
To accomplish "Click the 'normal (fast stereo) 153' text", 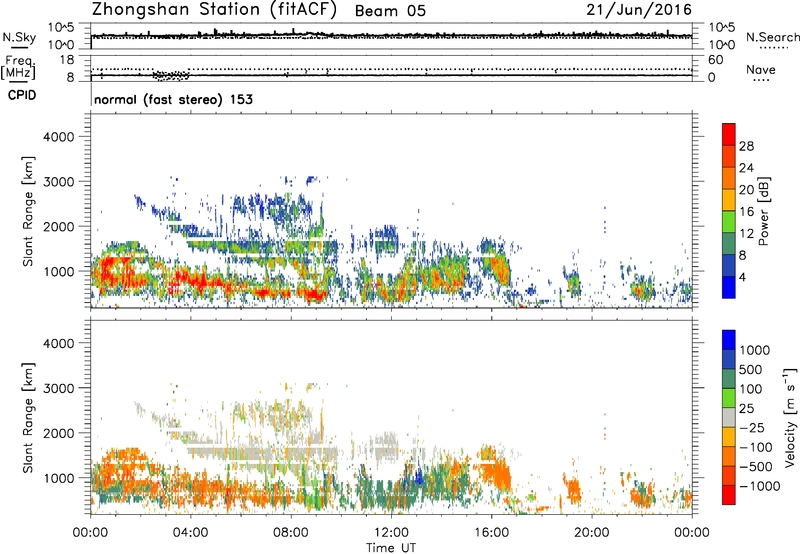I will click(x=173, y=99).
